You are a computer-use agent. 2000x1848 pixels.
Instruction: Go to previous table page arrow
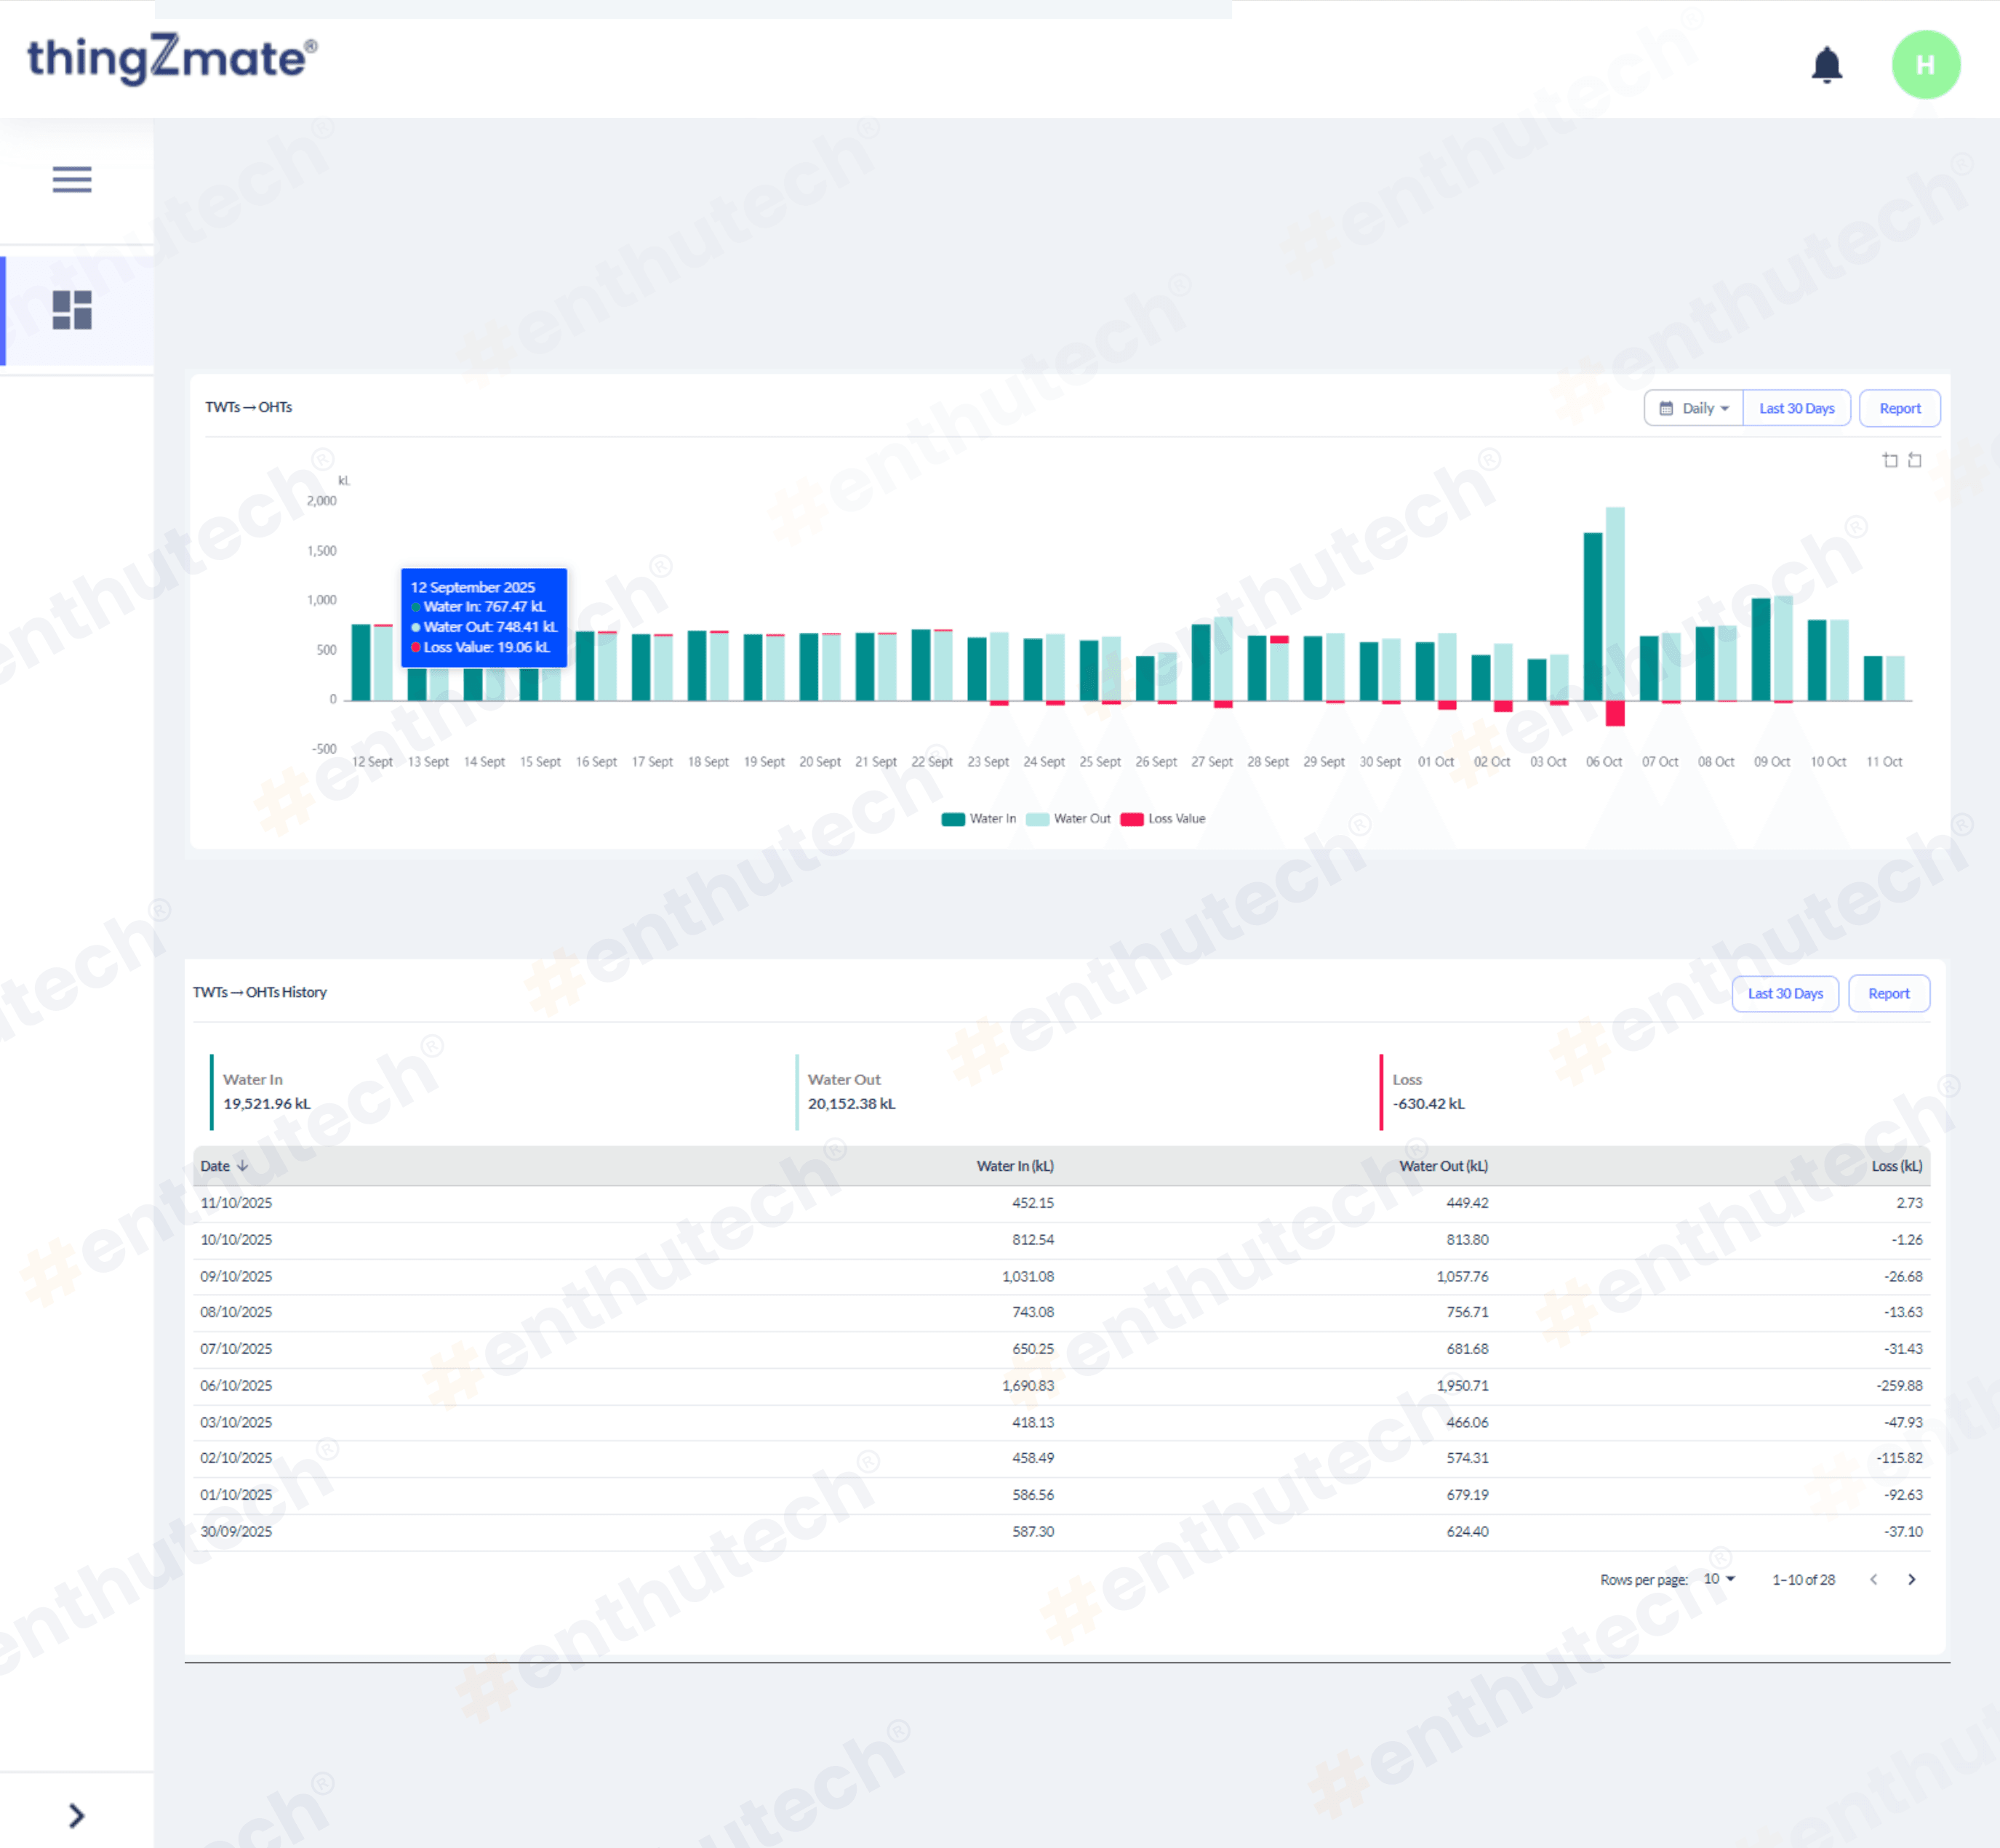(x=1873, y=1579)
